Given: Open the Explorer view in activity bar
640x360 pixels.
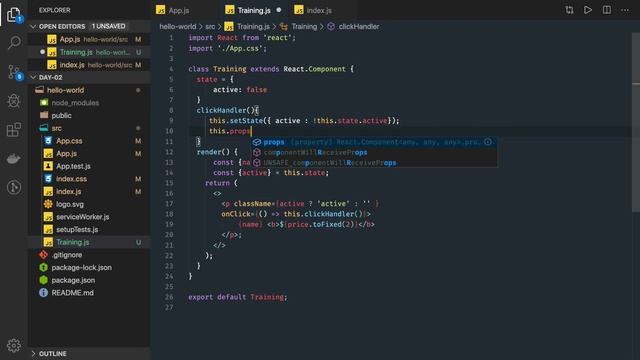Looking at the screenshot, I should (13, 15).
